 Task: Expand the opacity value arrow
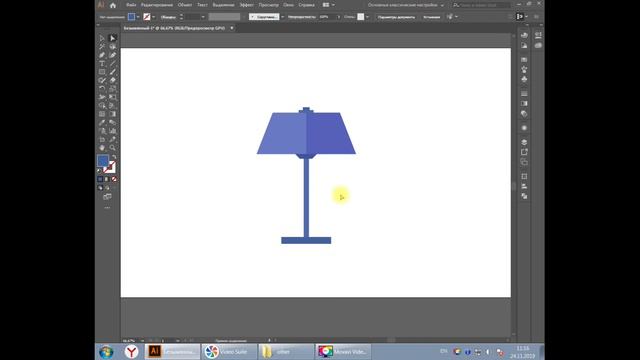point(338,17)
